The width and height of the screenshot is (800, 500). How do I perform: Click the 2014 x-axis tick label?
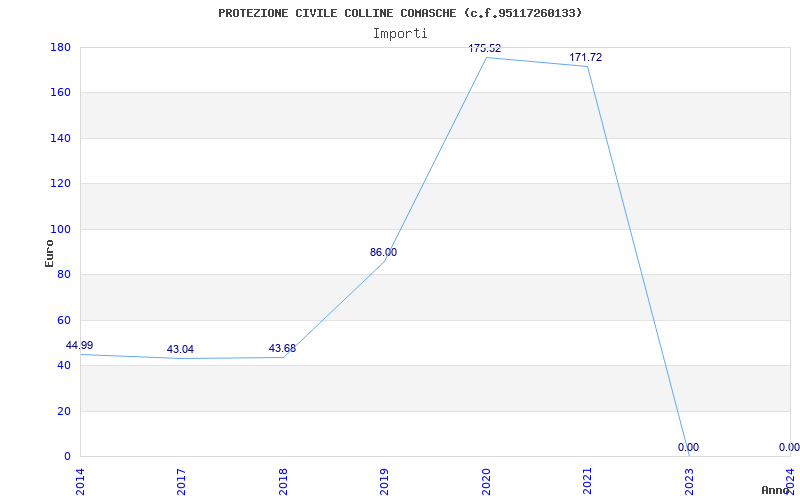tap(81, 479)
